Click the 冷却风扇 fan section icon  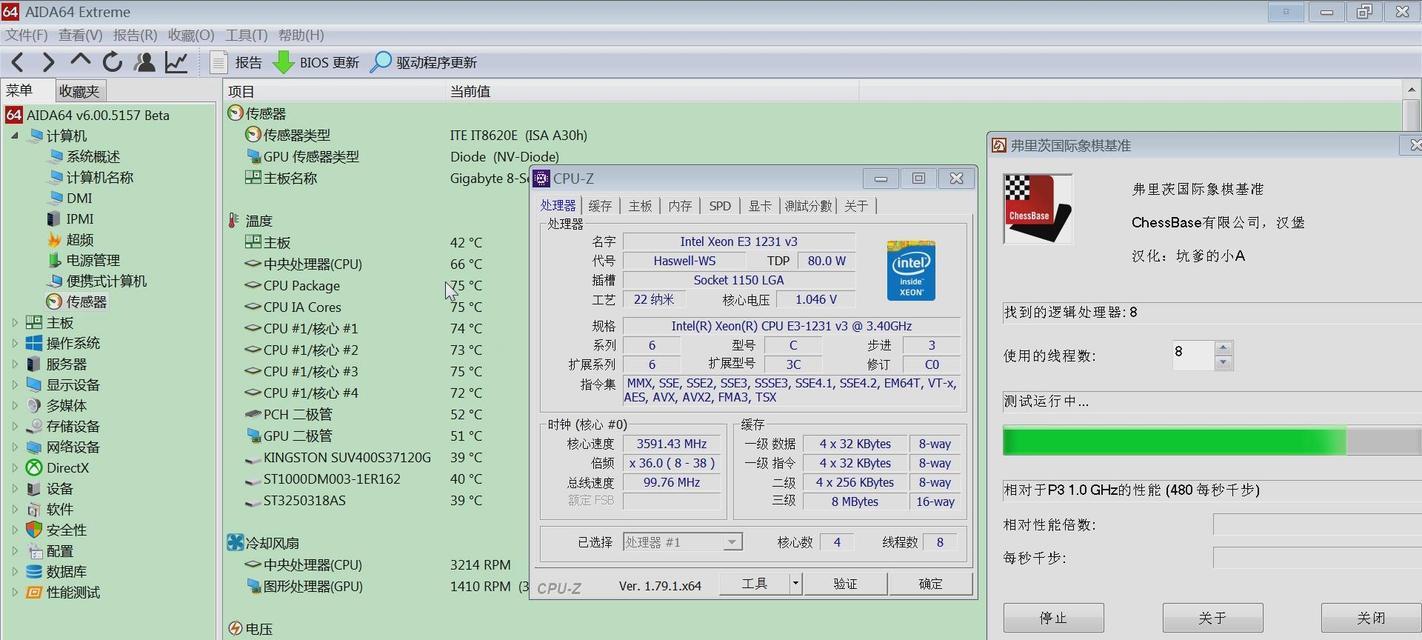(235, 542)
